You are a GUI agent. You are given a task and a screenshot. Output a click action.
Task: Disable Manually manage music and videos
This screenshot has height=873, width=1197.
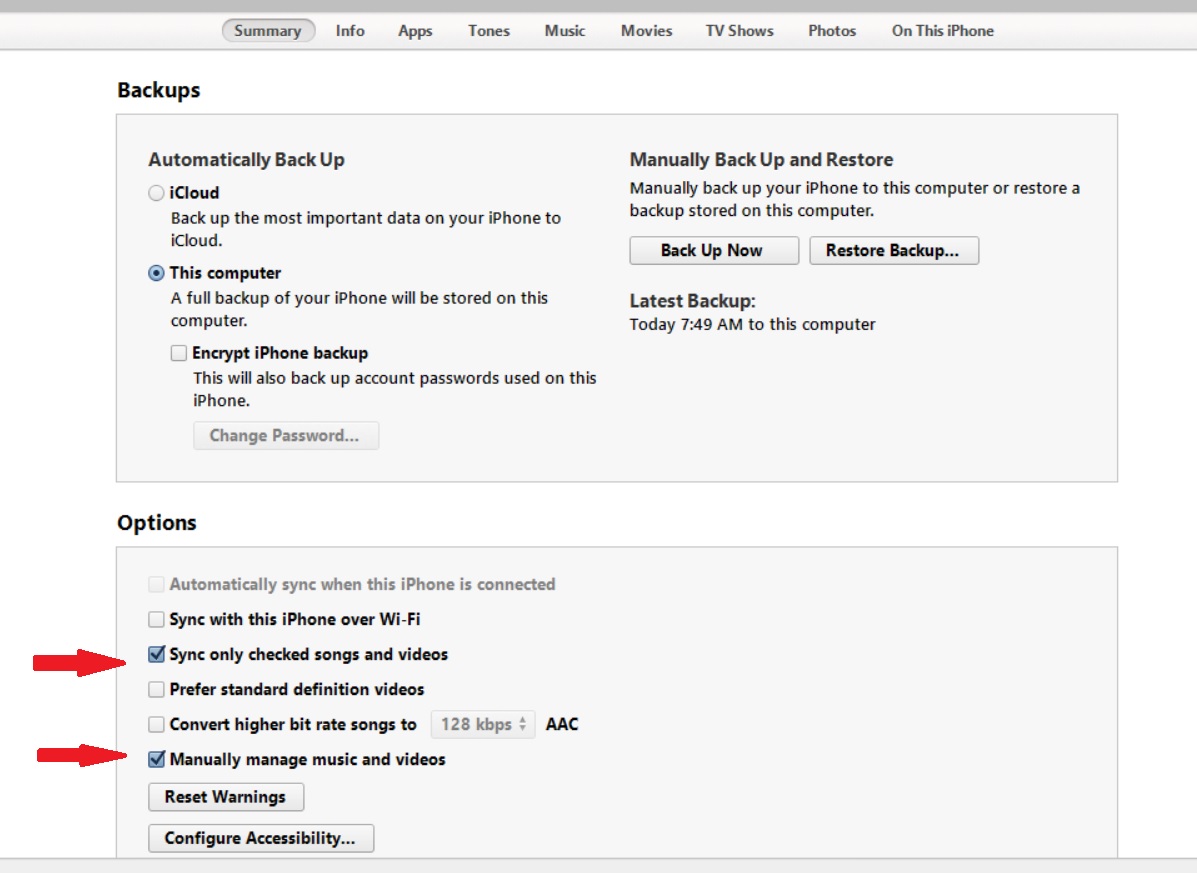pos(156,759)
